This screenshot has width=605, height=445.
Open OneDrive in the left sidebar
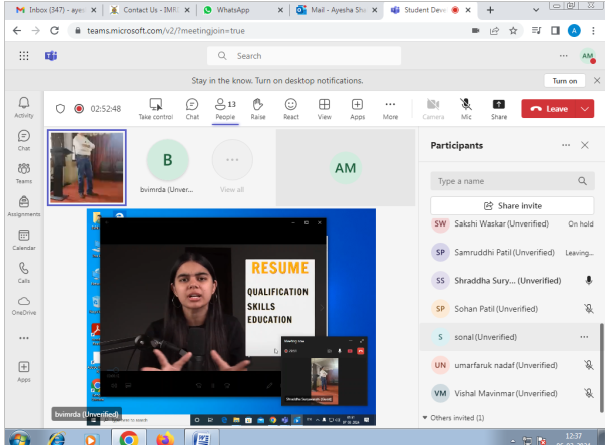coord(24,304)
